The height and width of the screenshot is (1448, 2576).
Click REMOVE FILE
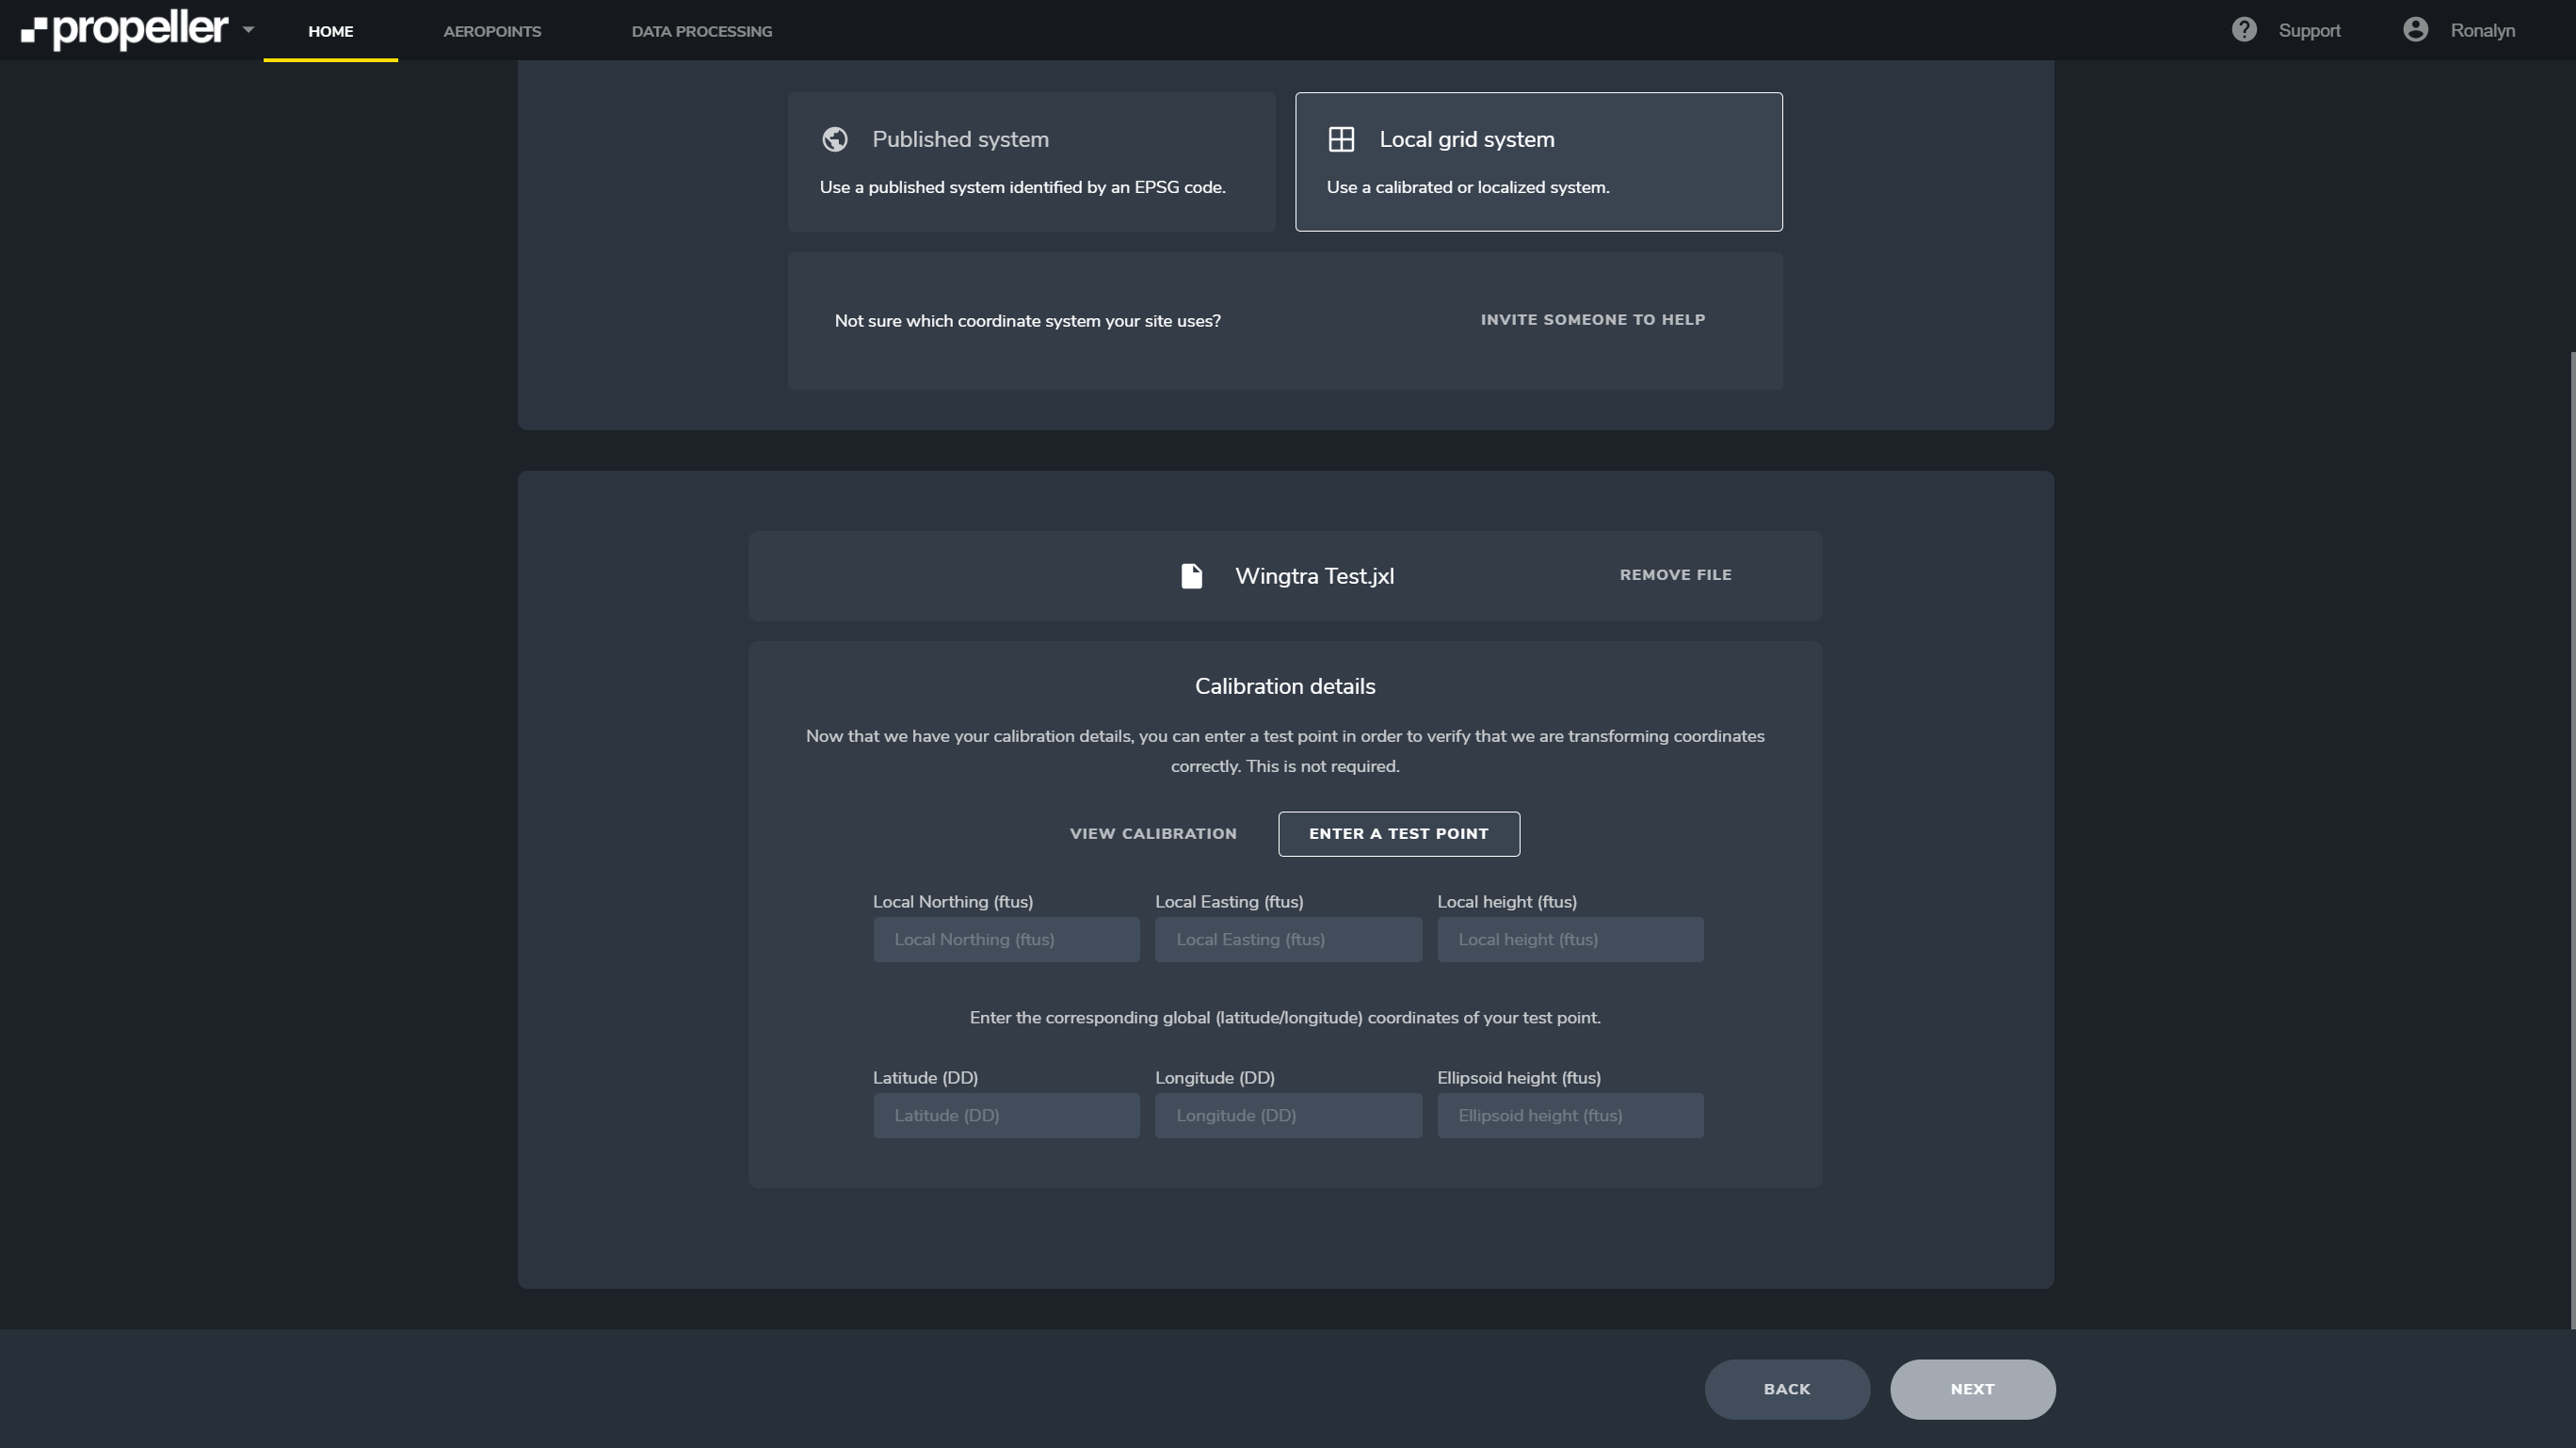pyautogui.click(x=1675, y=575)
